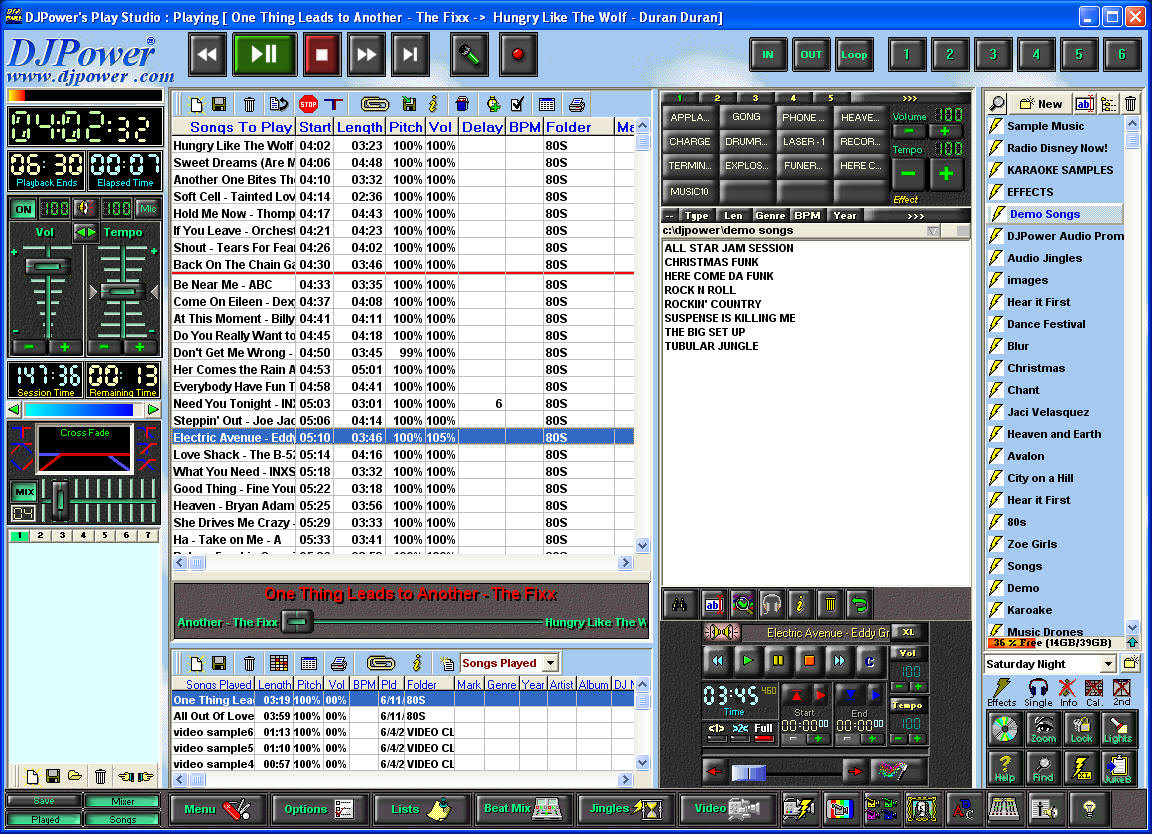Click the red record button
The height and width of the screenshot is (834, 1152).
[518, 54]
